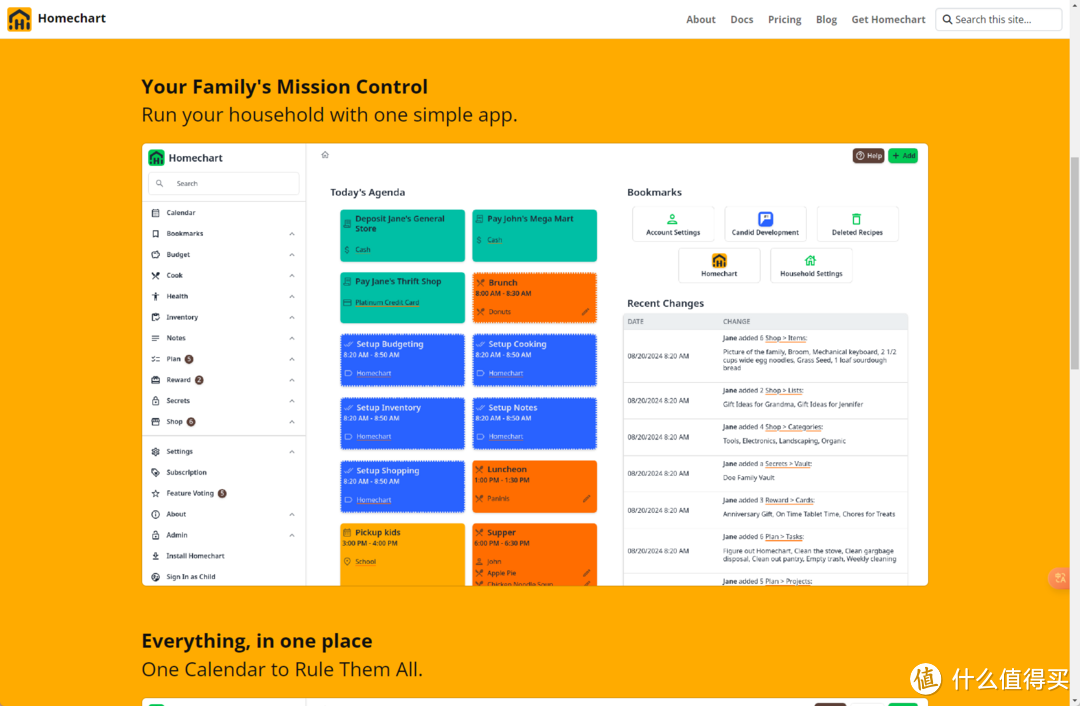Click the home breadcrumb icon in app
The height and width of the screenshot is (706, 1080).
(x=325, y=155)
